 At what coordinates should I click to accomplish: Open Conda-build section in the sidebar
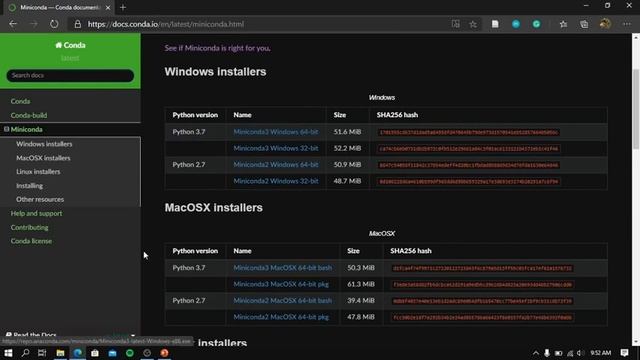pyautogui.click(x=29, y=115)
